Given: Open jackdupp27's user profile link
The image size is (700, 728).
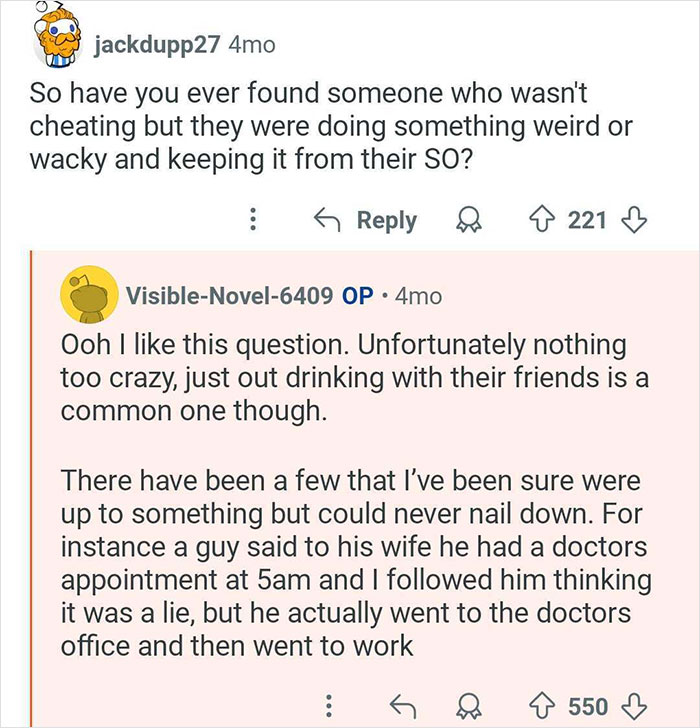Looking at the screenshot, I should [156, 45].
